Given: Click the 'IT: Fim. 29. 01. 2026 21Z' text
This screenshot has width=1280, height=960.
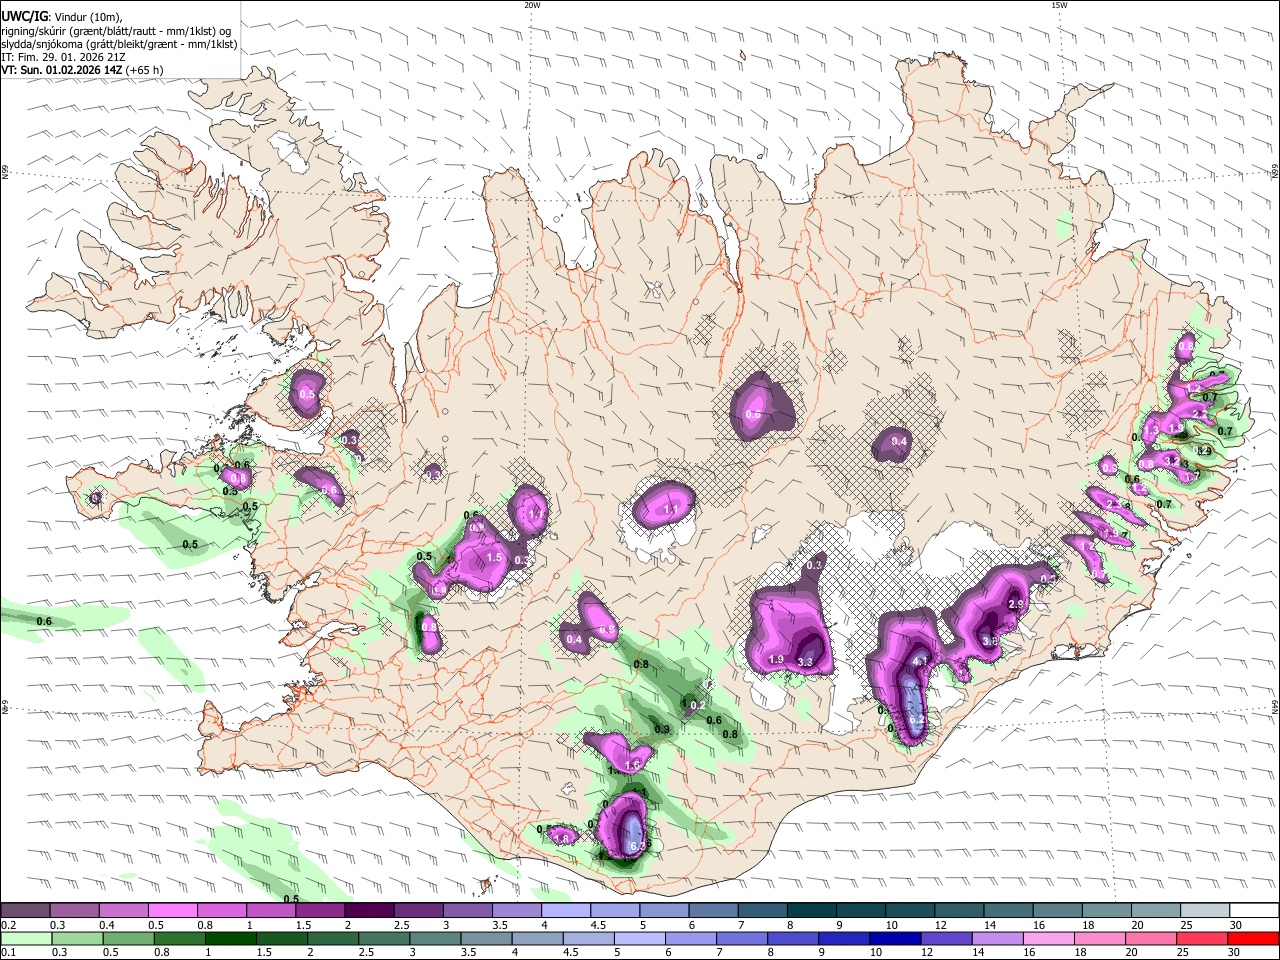Looking at the screenshot, I should point(63,57).
